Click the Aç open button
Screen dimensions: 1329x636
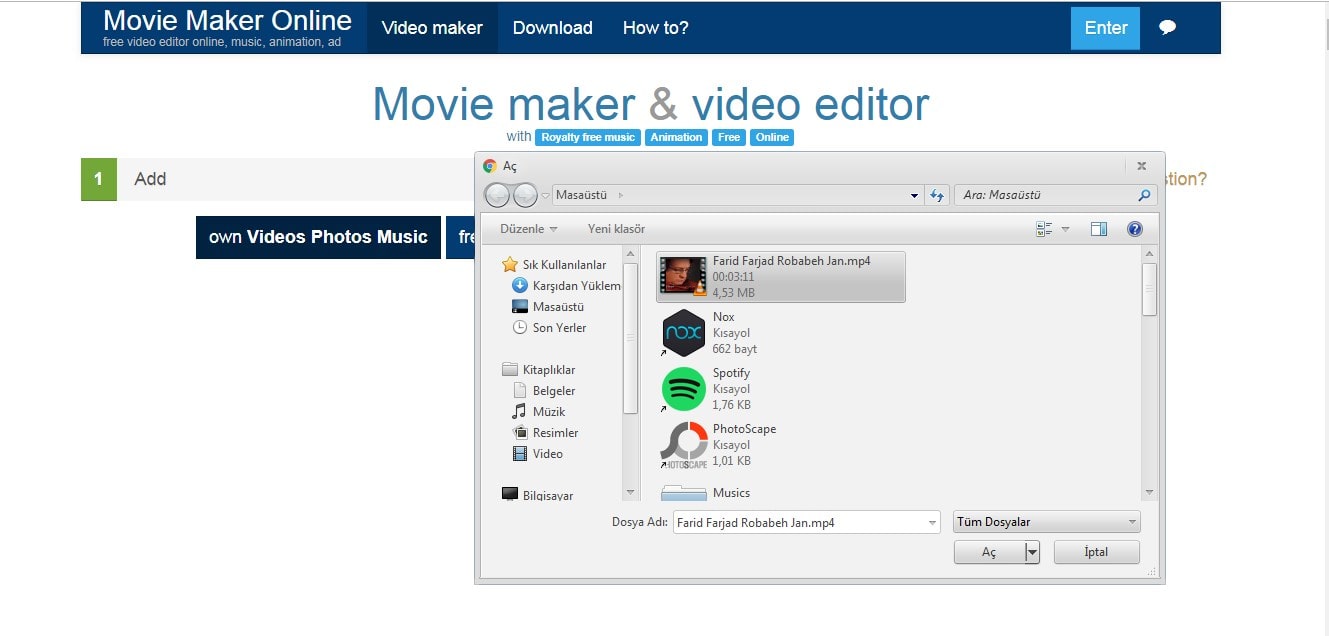click(x=989, y=552)
